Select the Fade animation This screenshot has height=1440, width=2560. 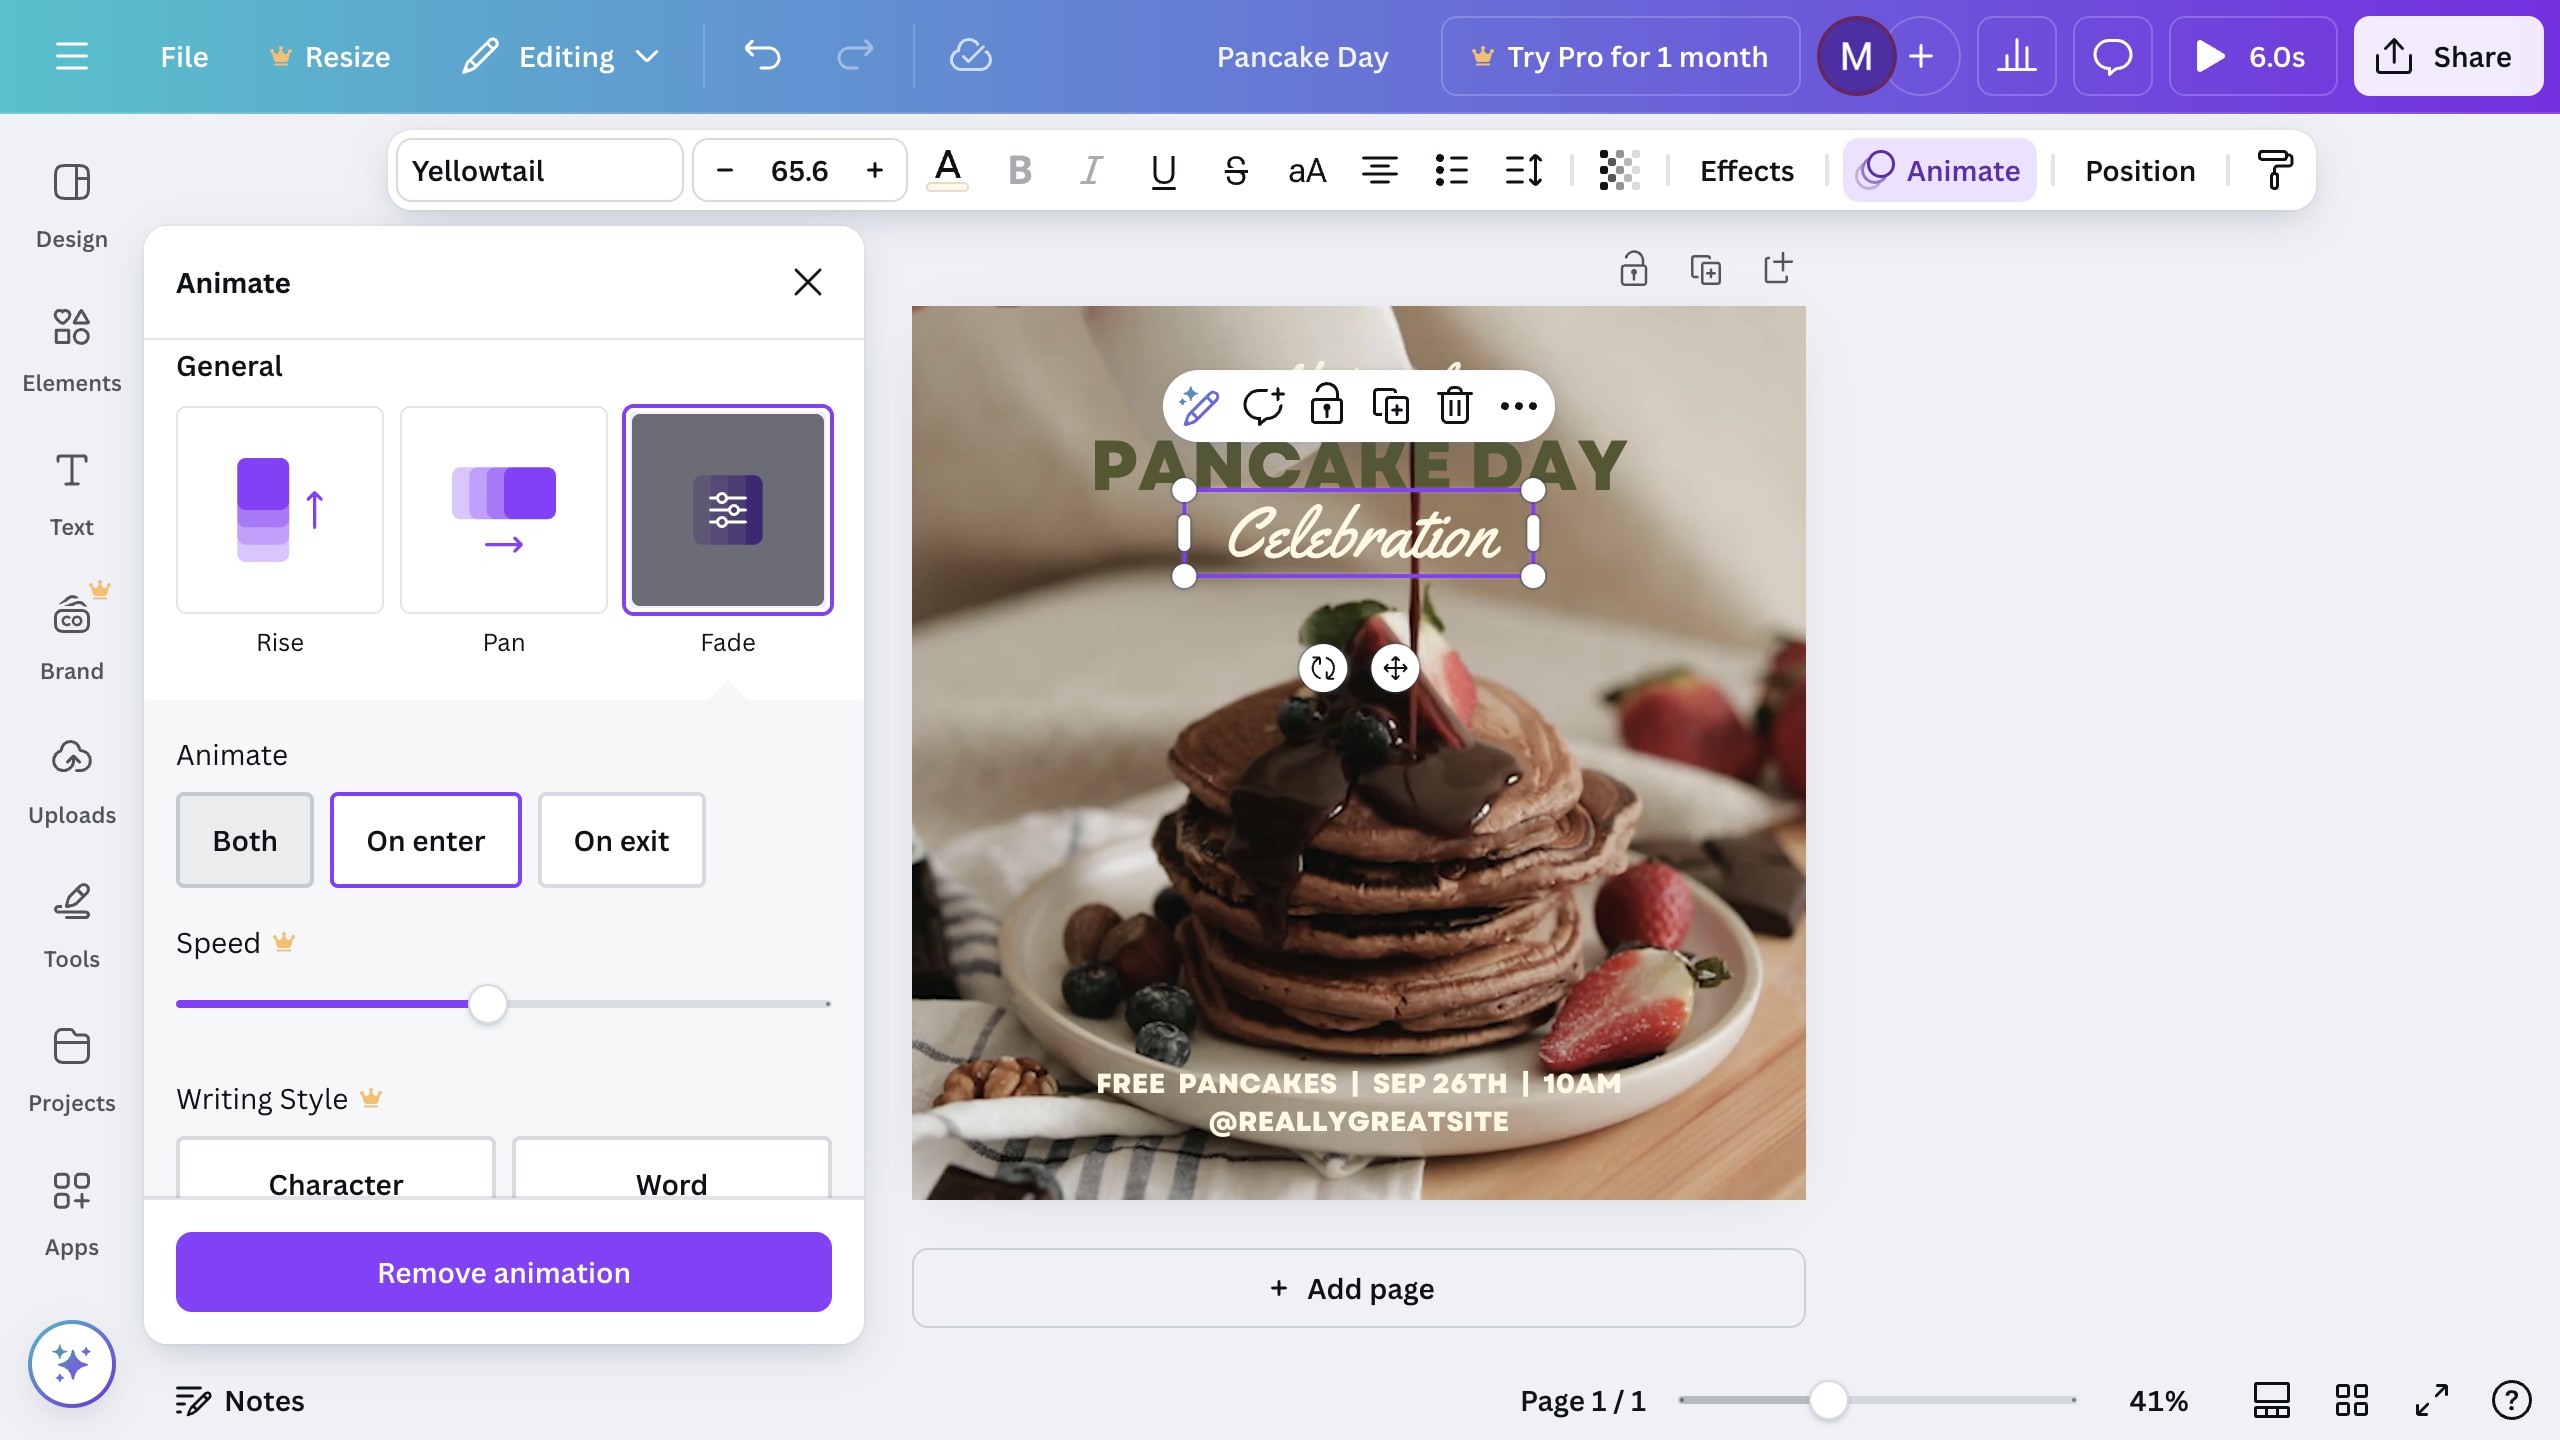(728, 510)
